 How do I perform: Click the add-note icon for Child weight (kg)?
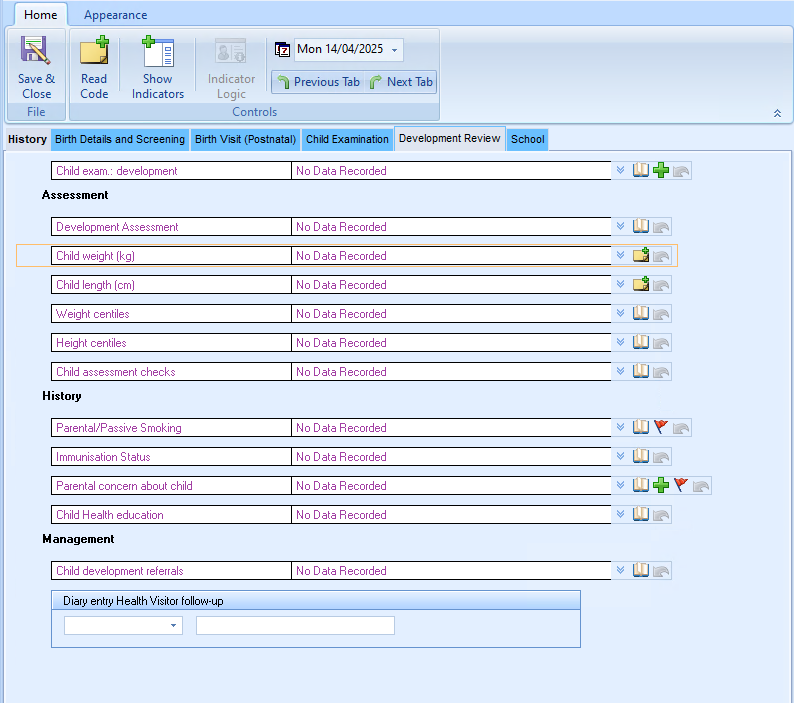(641, 255)
